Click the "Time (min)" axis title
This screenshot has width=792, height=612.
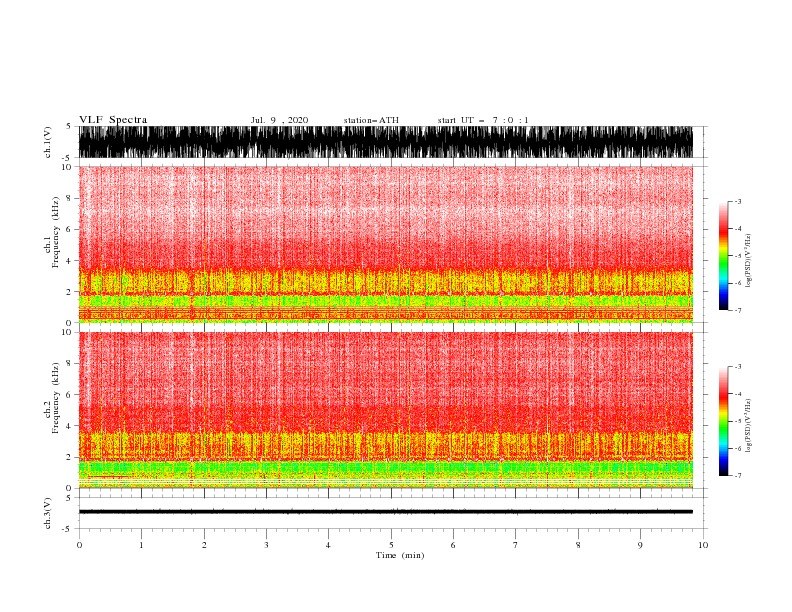pyautogui.click(x=400, y=555)
